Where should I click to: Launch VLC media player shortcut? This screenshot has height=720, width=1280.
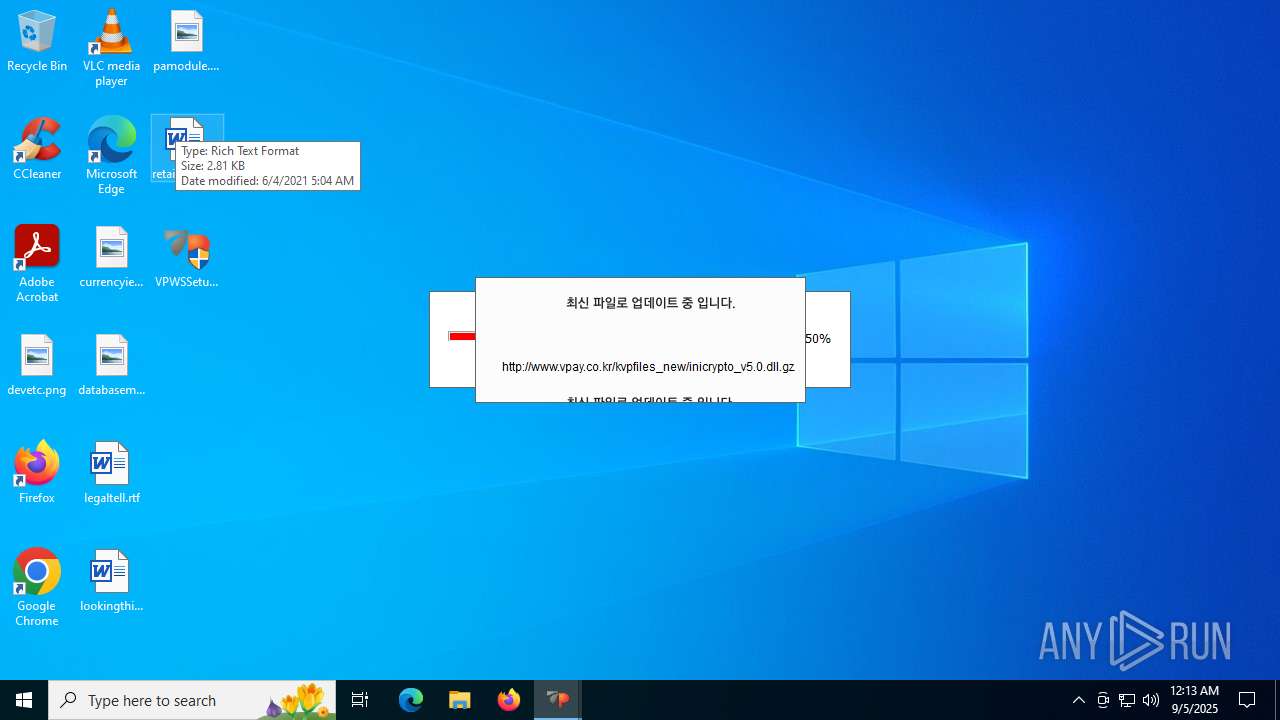click(111, 48)
